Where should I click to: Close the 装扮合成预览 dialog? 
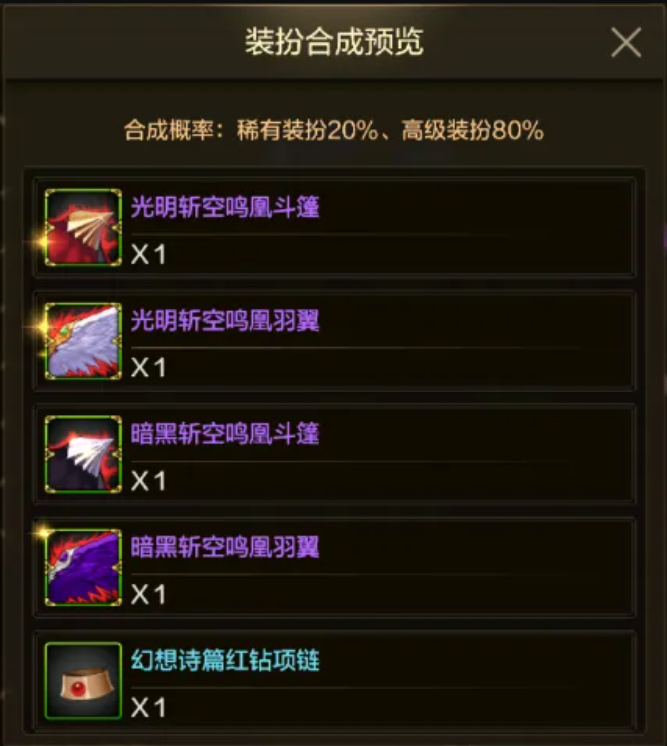pyautogui.click(x=626, y=42)
